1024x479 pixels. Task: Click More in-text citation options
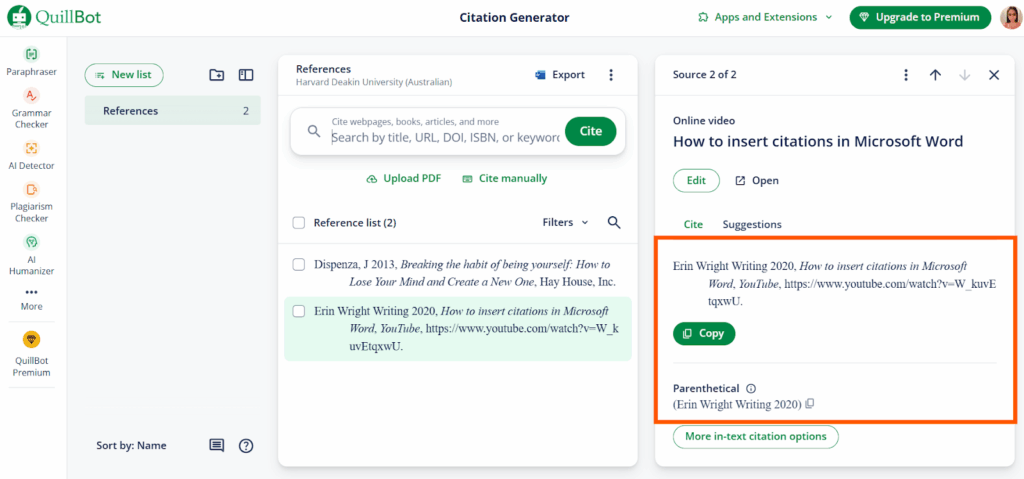756,436
